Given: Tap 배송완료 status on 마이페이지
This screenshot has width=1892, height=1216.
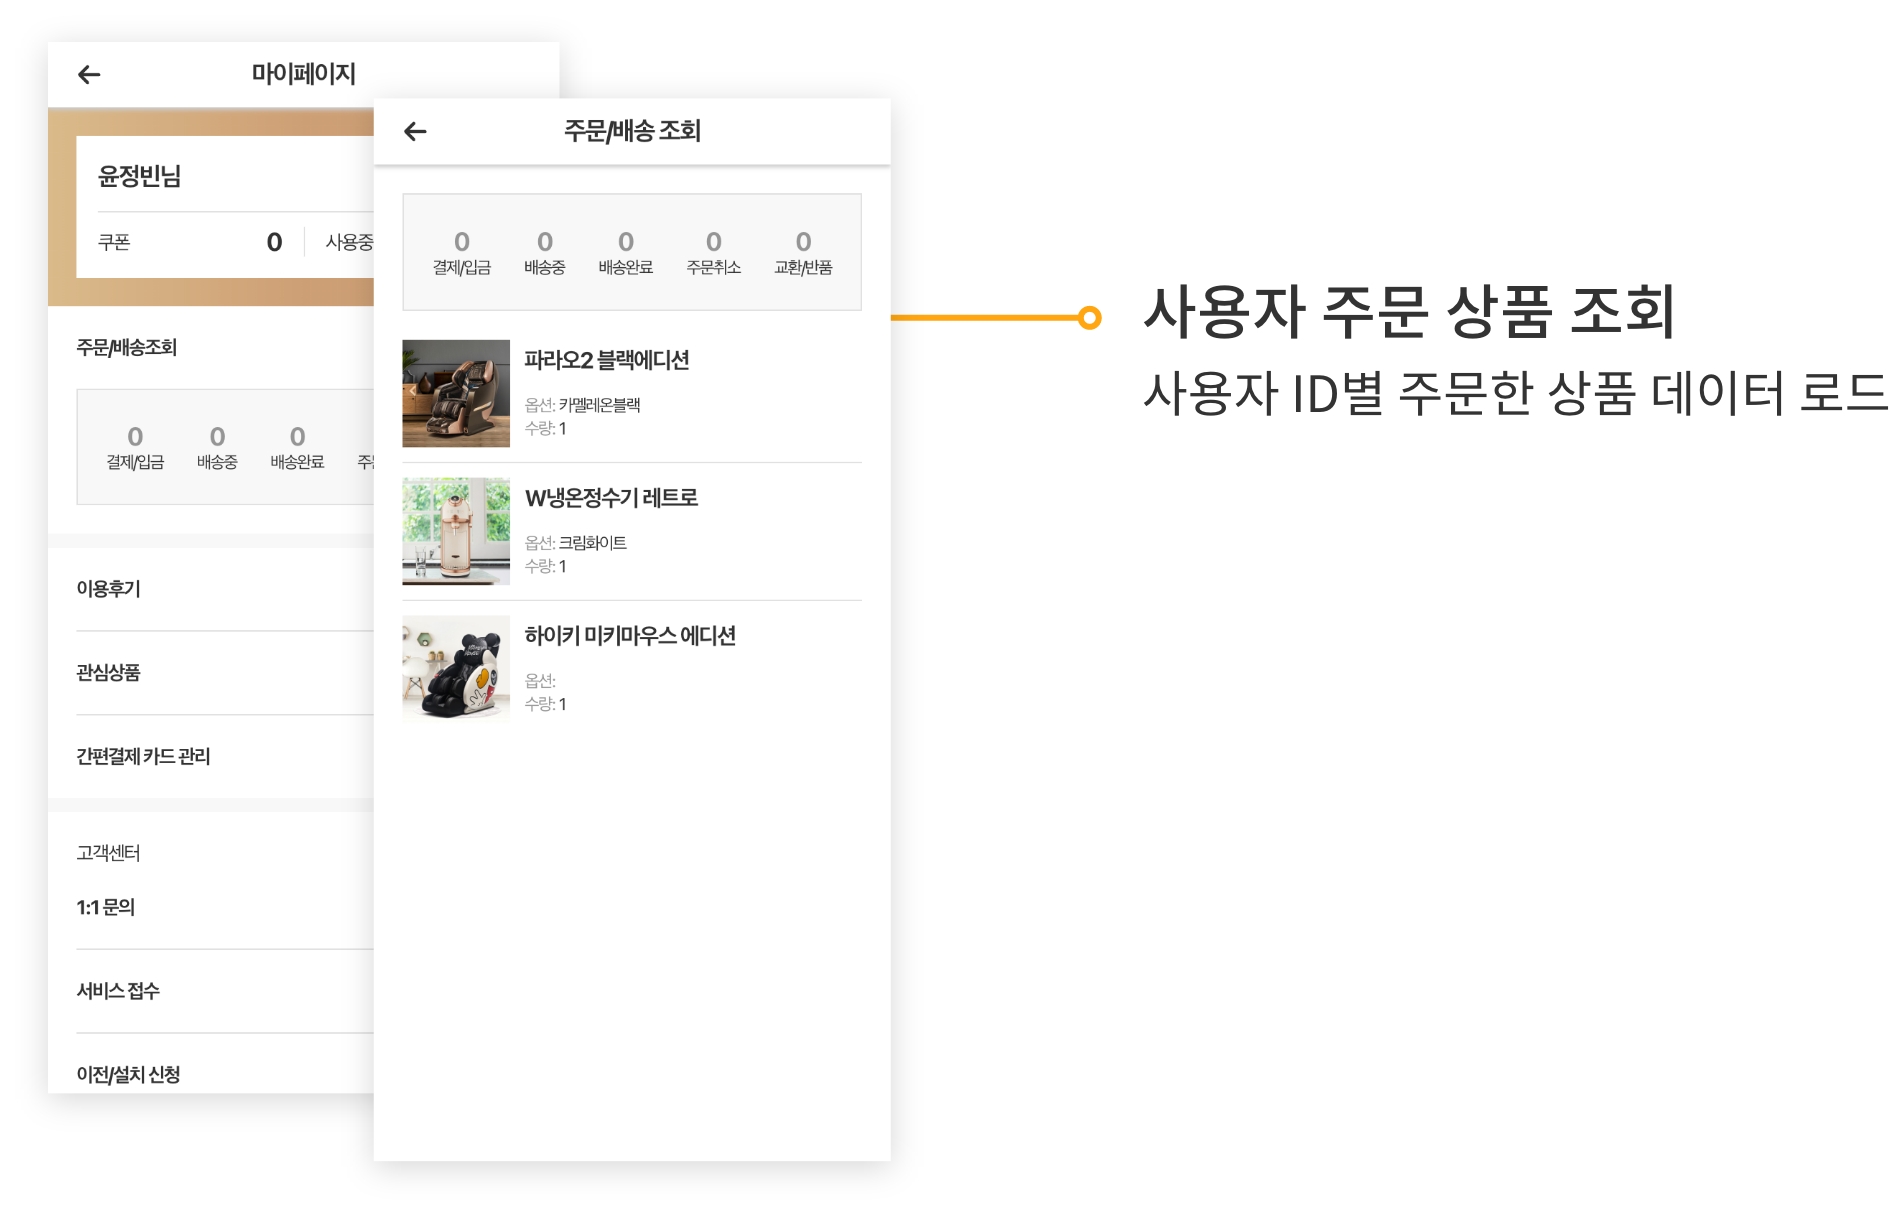Looking at the screenshot, I should click(x=297, y=448).
